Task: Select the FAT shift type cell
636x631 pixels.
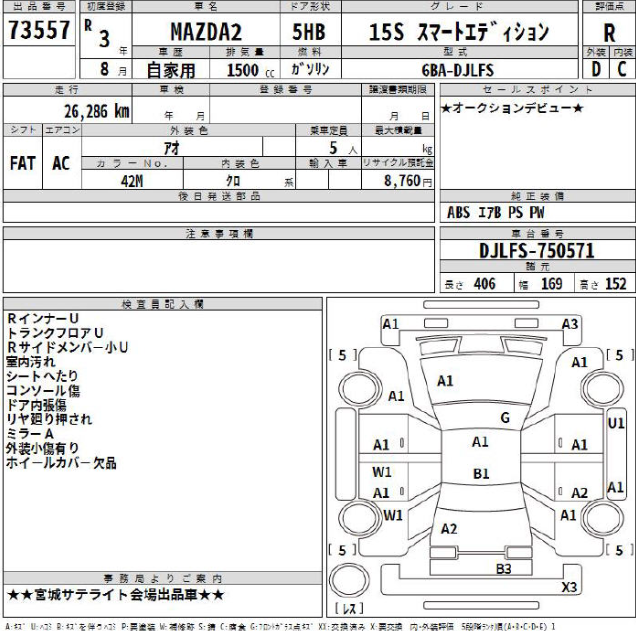Action: (x=23, y=164)
